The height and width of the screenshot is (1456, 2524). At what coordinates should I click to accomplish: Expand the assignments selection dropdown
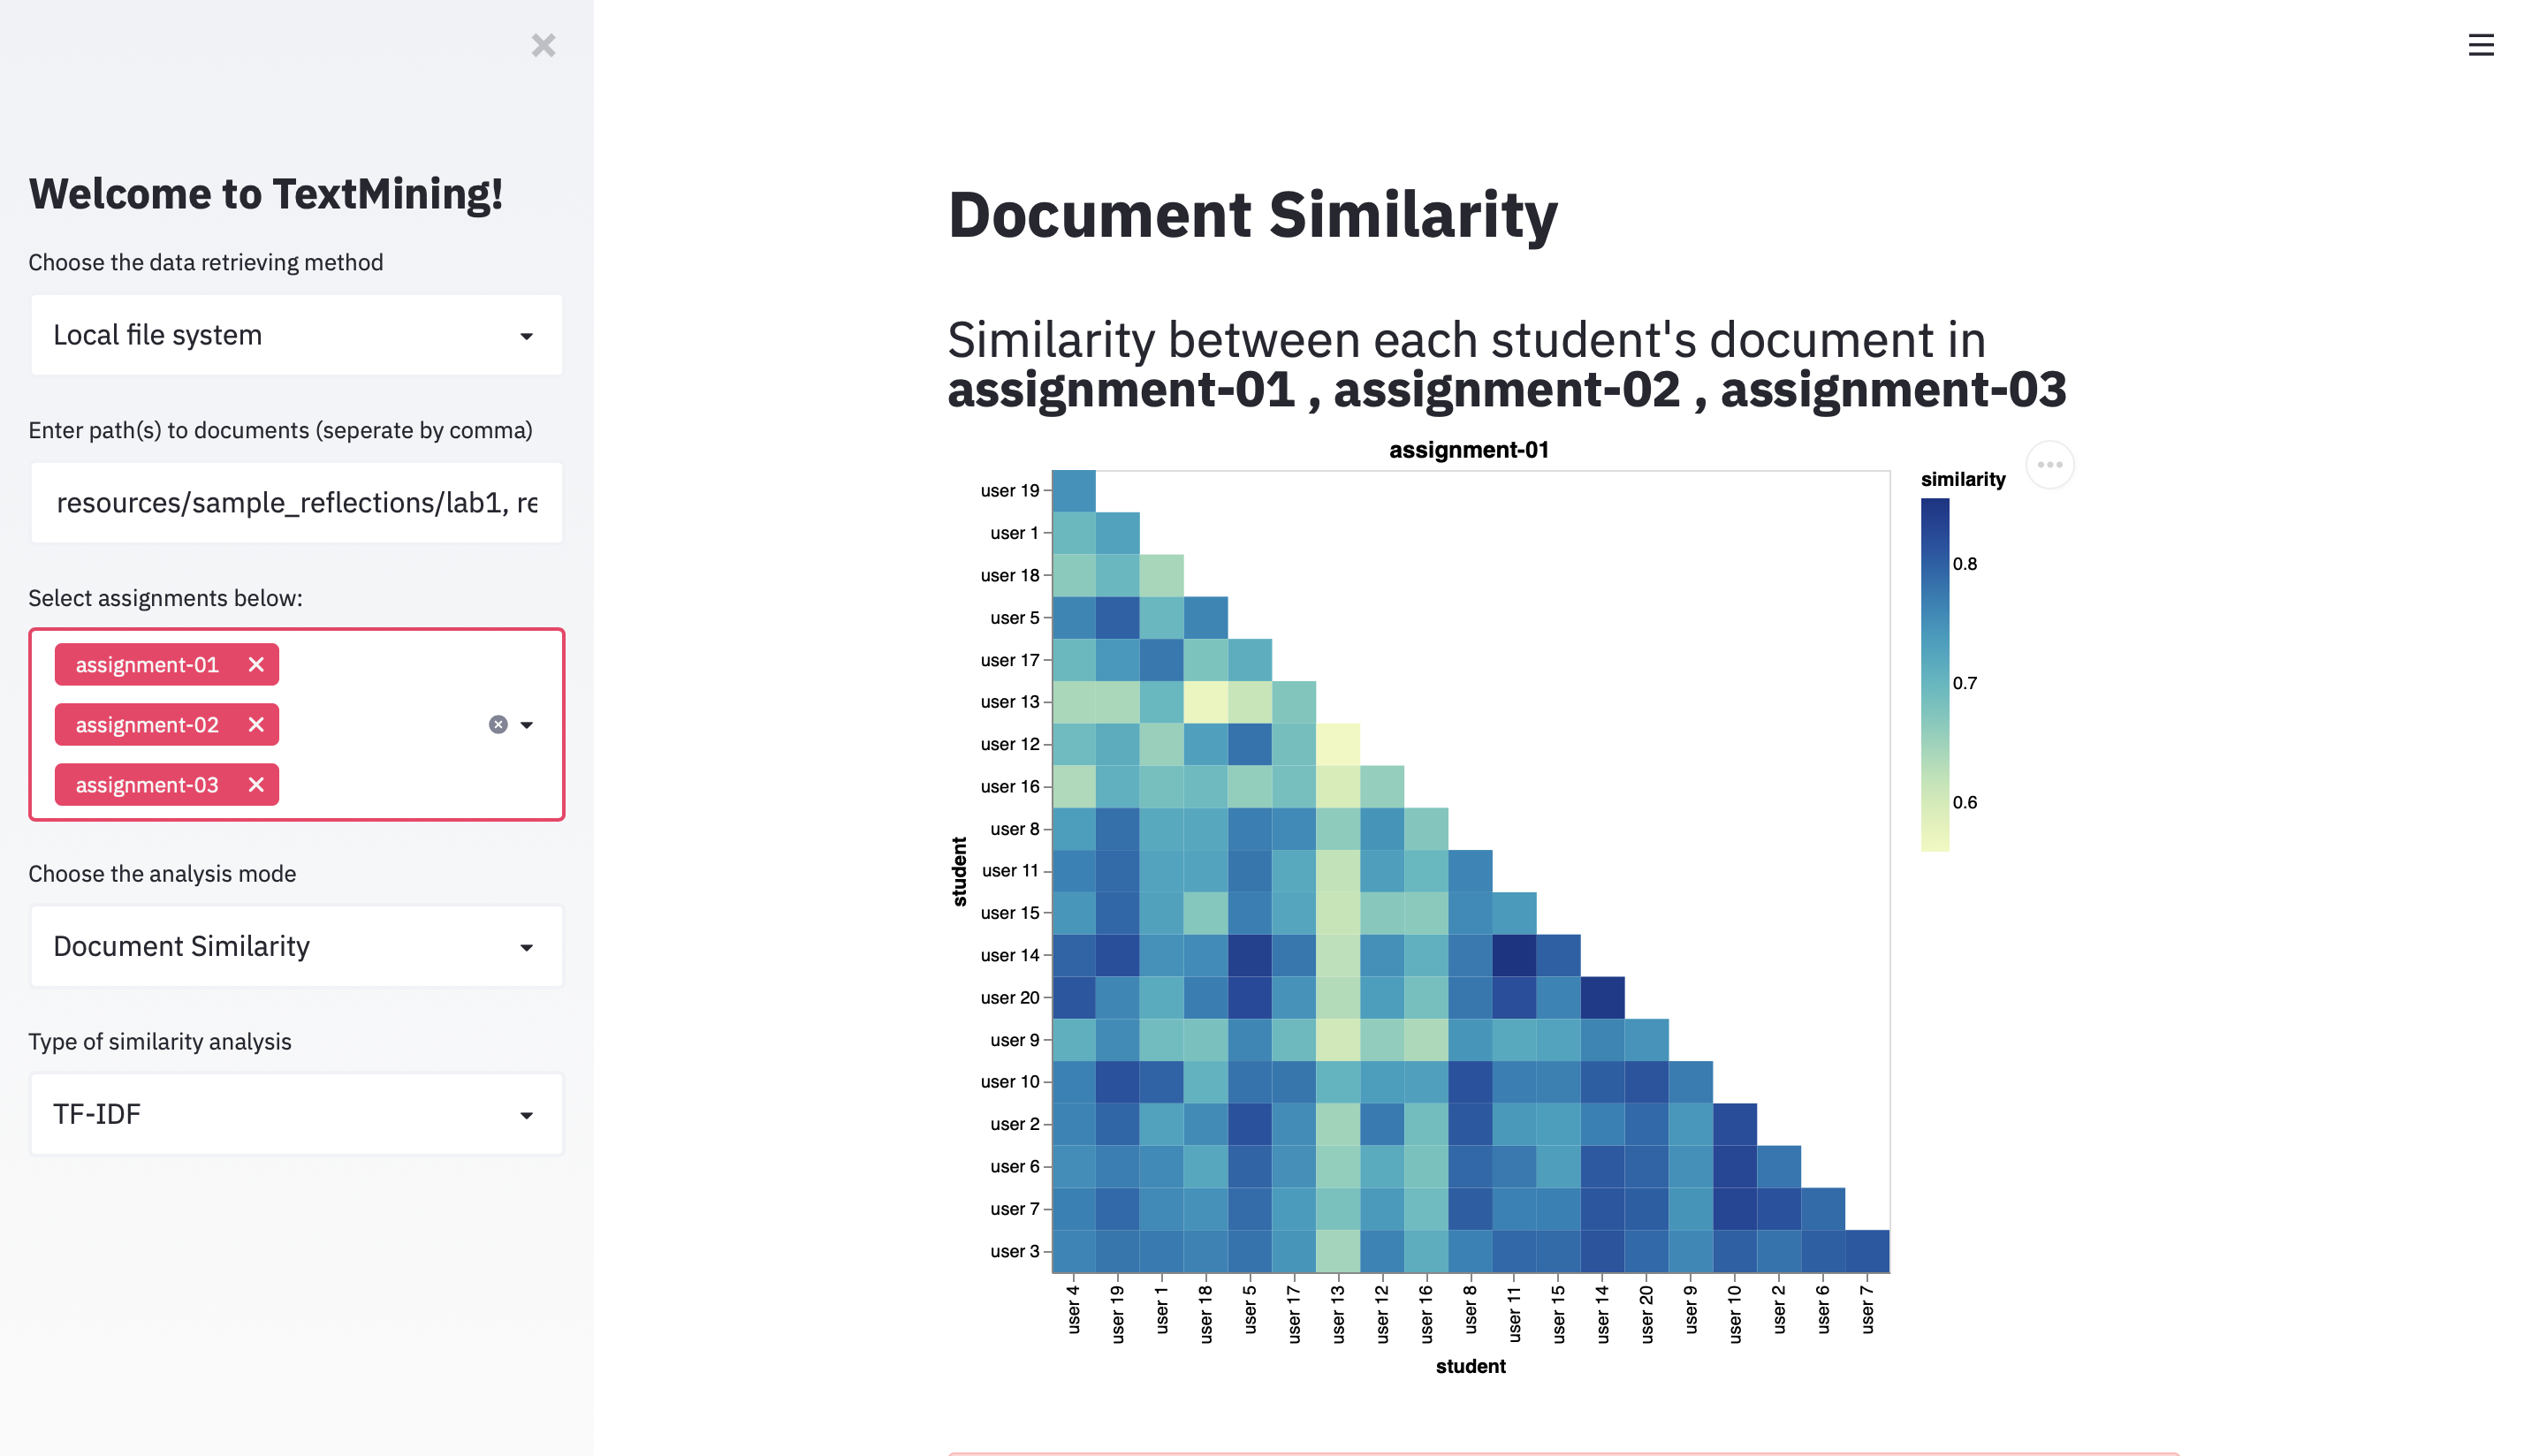[528, 724]
